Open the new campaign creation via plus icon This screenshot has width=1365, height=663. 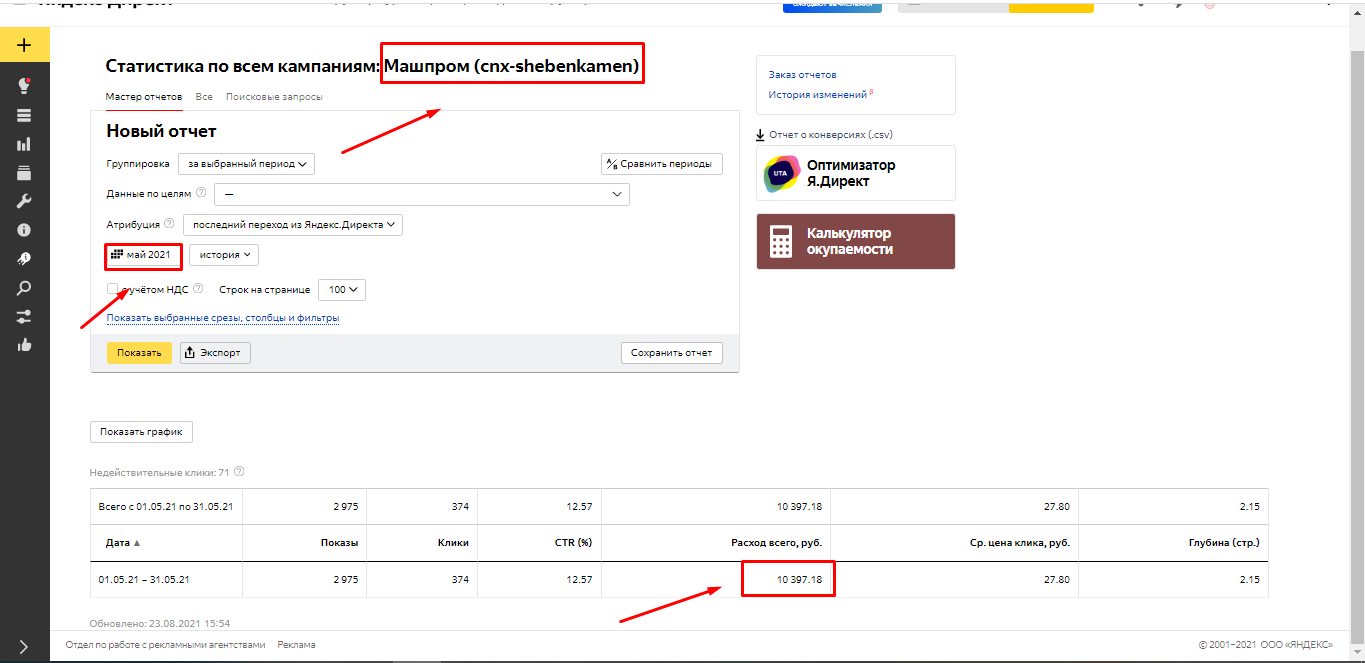click(24, 45)
